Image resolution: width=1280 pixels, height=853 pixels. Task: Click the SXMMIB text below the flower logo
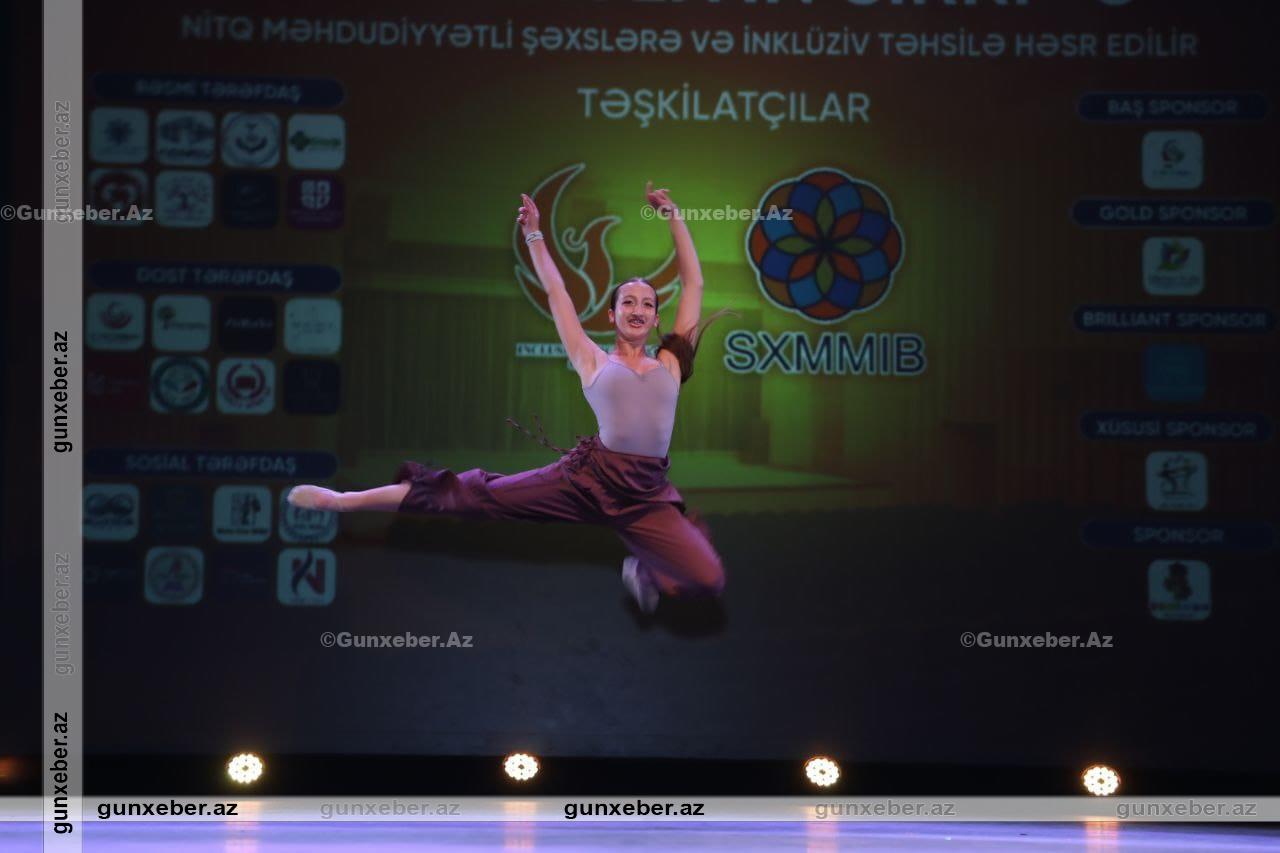click(x=824, y=354)
